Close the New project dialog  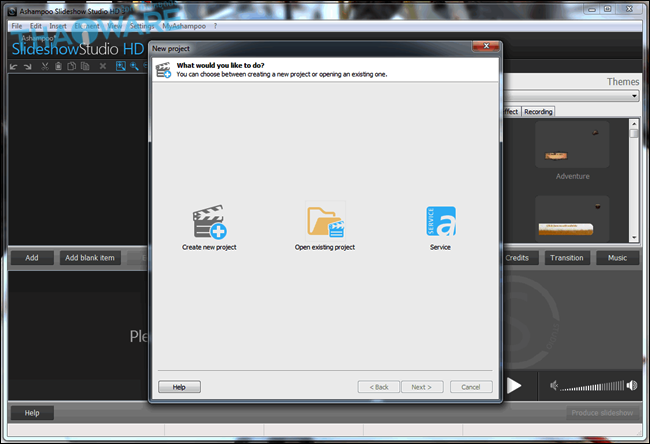486,46
